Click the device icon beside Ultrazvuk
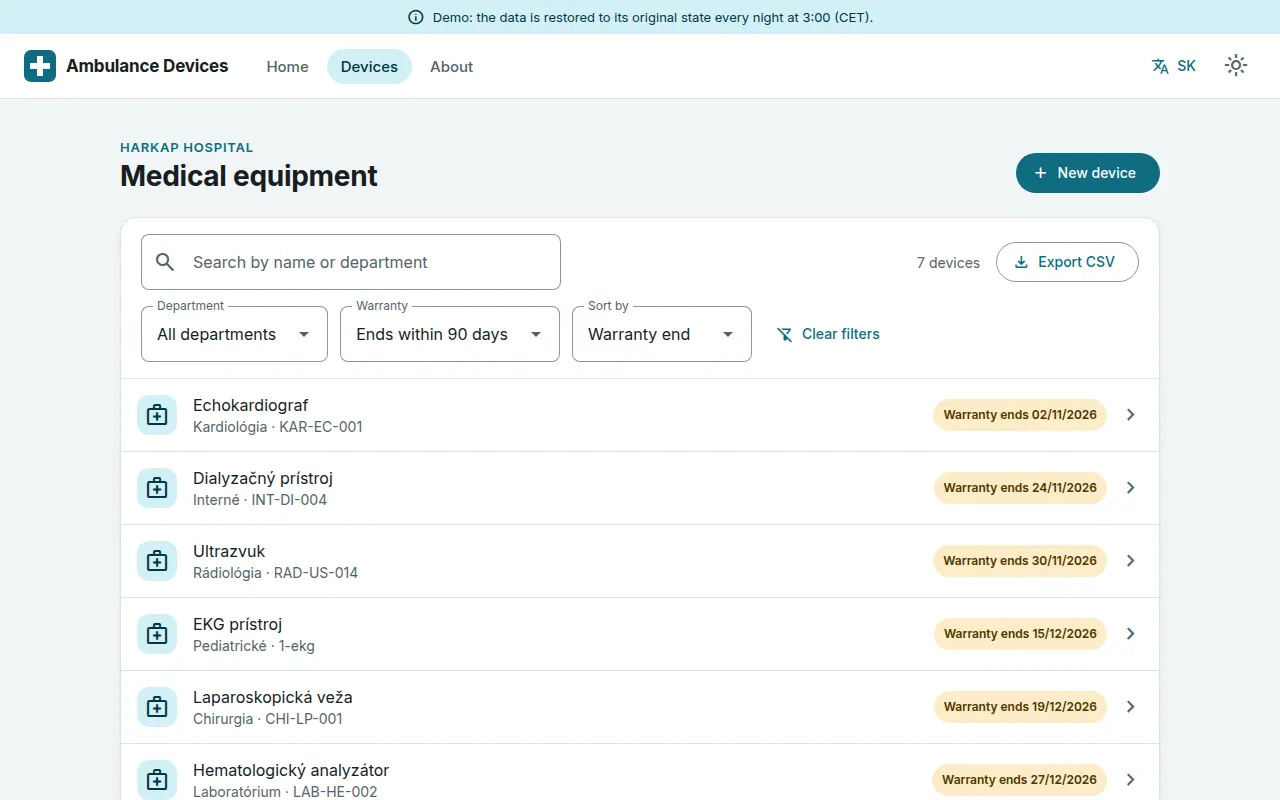Image resolution: width=1280 pixels, height=800 pixels. [x=157, y=561]
